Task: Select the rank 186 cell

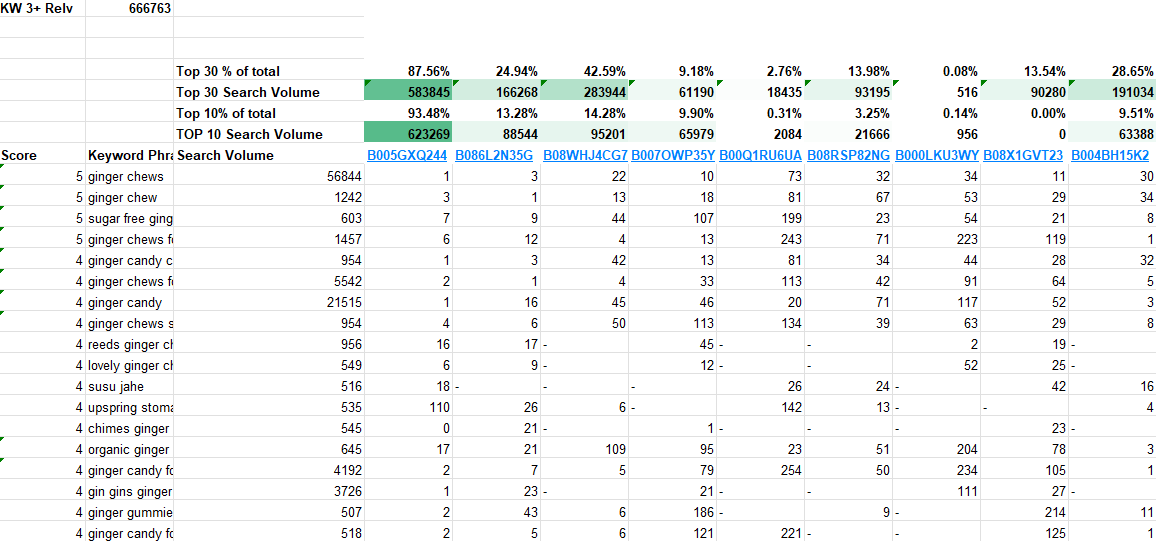Action: click(672, 513)
